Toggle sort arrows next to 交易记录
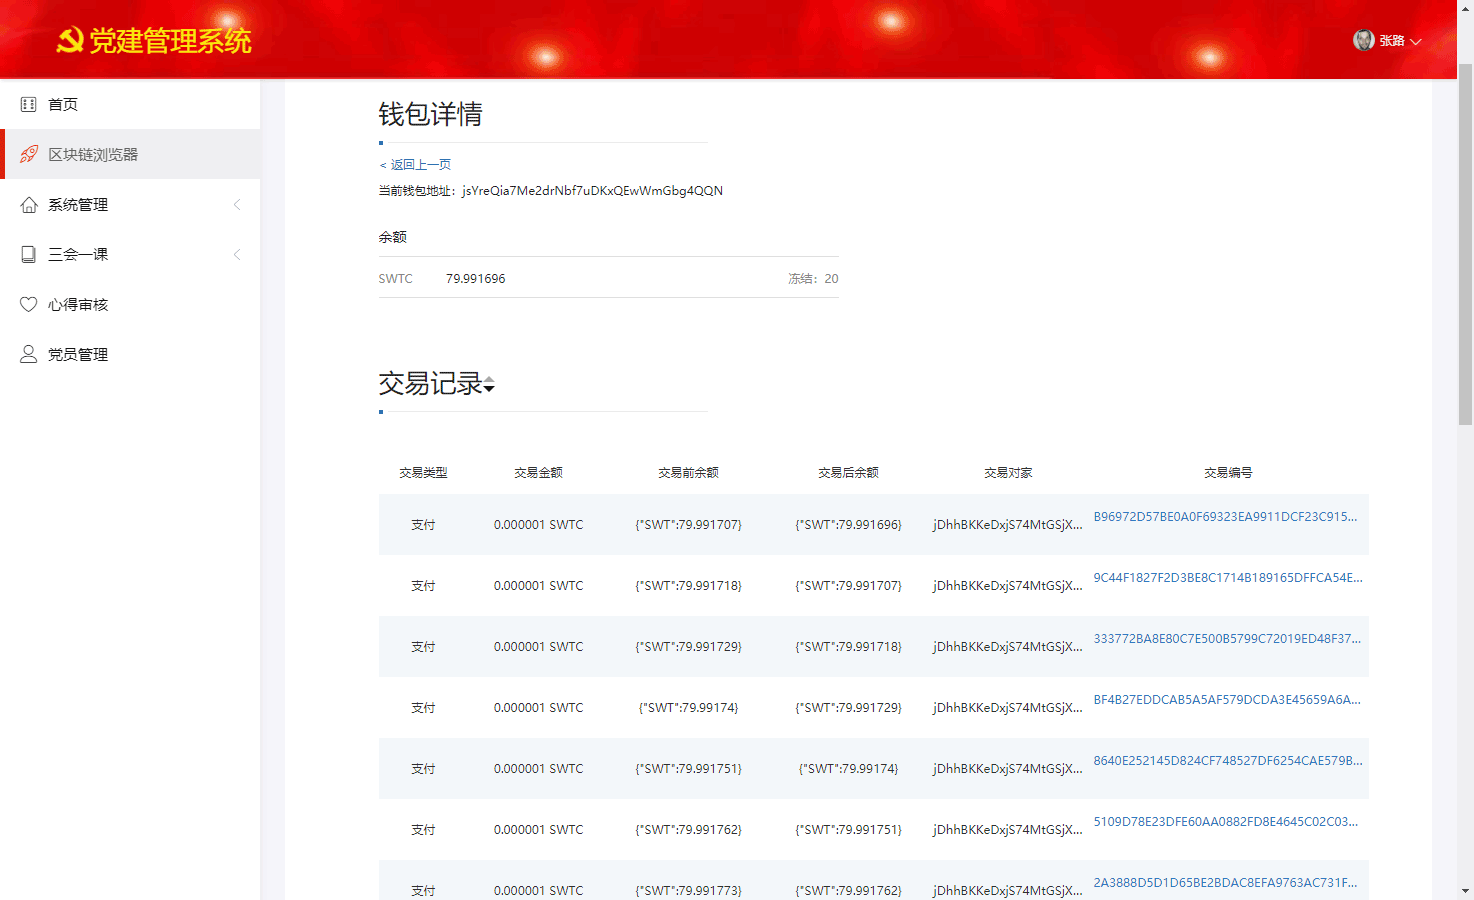 click(x=489, y=385)
